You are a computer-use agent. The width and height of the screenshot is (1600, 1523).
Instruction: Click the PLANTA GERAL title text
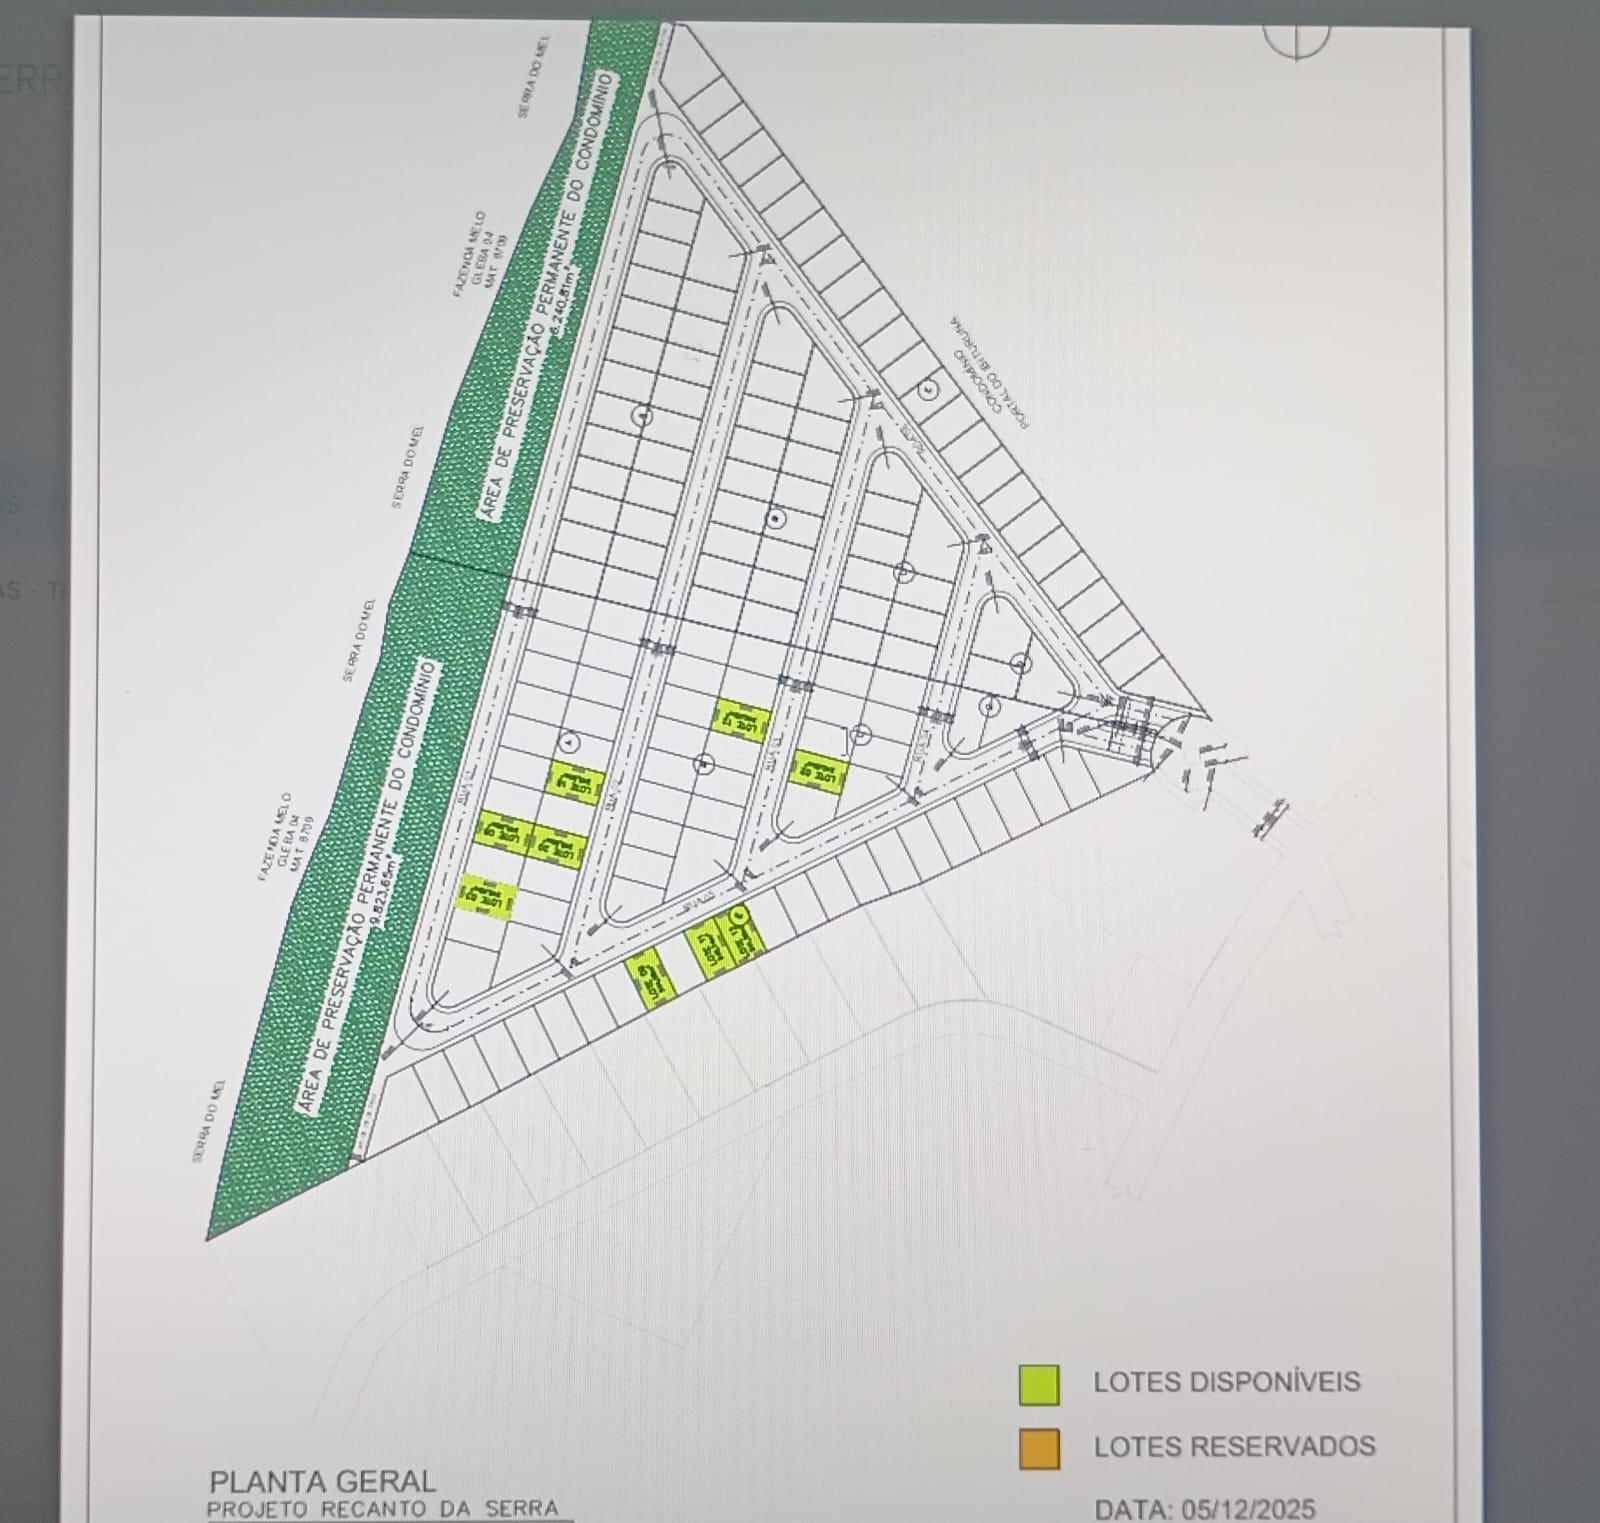(x=322, y=1481)
